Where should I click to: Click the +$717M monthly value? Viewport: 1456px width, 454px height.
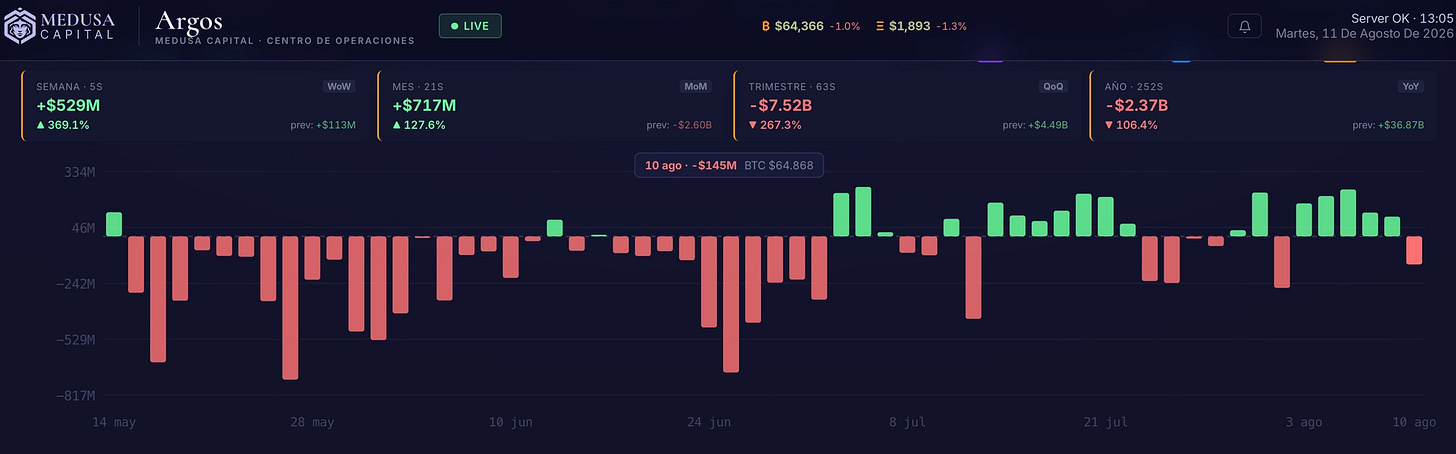(424, 105)
